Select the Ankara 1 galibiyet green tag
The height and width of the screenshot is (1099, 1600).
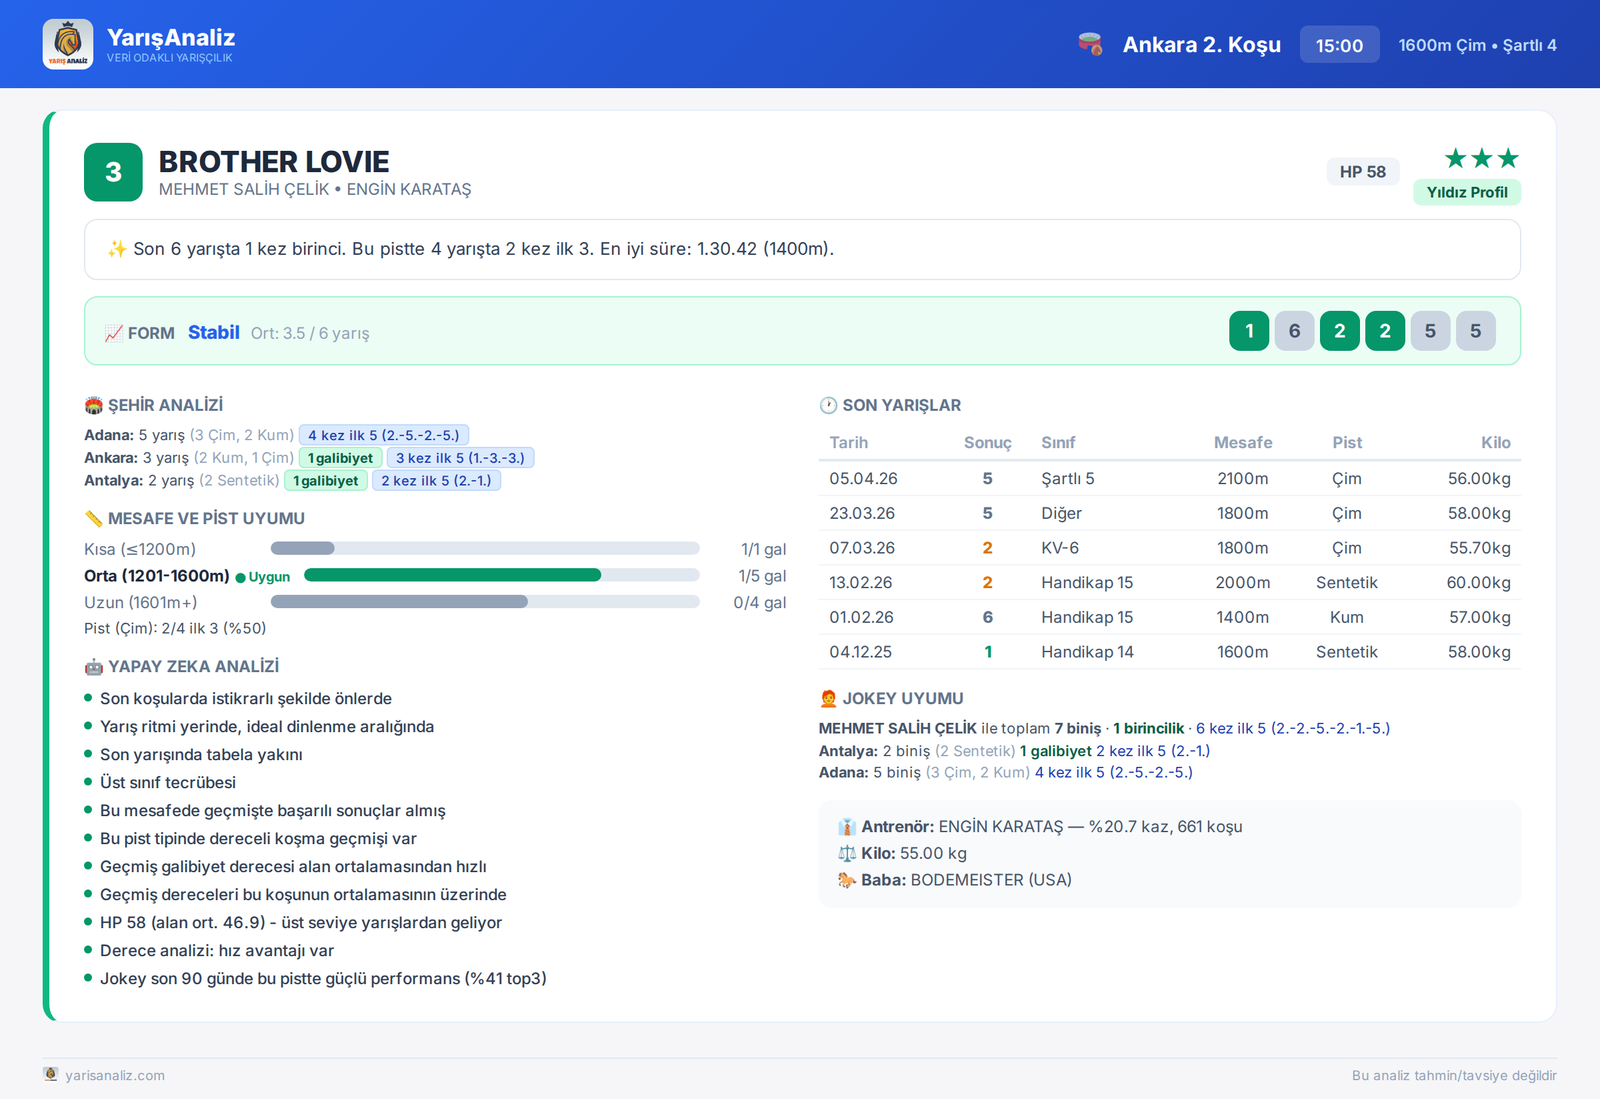coord(340,458)
